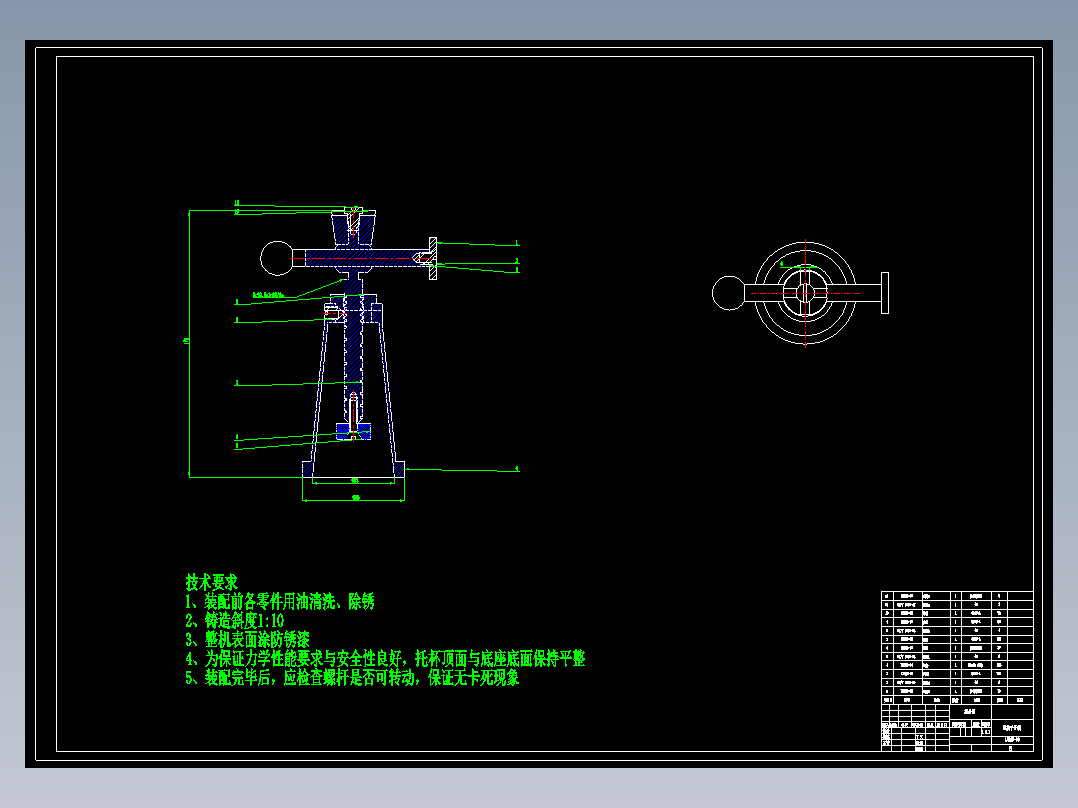The height and width of the screenshot is (808, 1078).
Task: Select the line '2、铸造斜度1:10'
Action: point(234,621)
